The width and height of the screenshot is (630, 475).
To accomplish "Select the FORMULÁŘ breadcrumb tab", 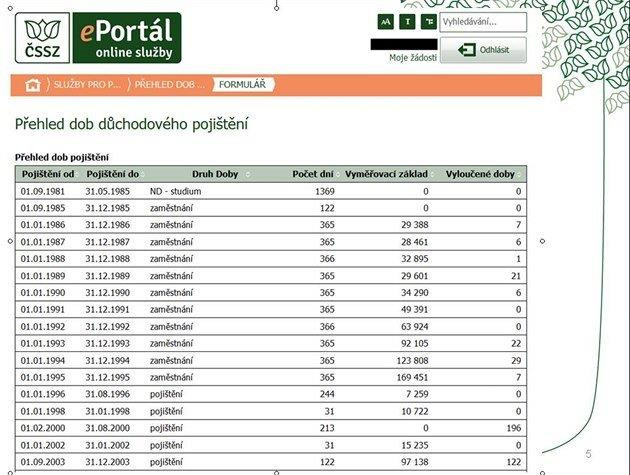I will click(242, 85).
